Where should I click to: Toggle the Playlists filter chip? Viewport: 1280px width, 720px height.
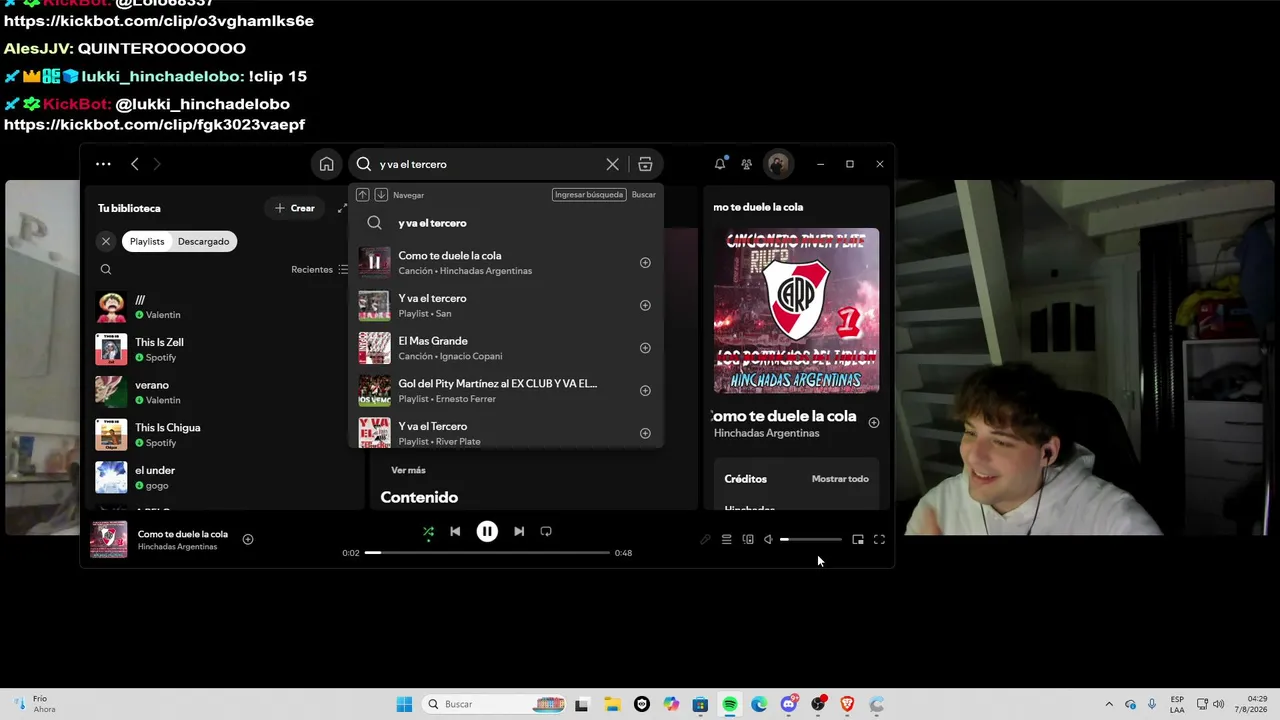tap(147, 241)
